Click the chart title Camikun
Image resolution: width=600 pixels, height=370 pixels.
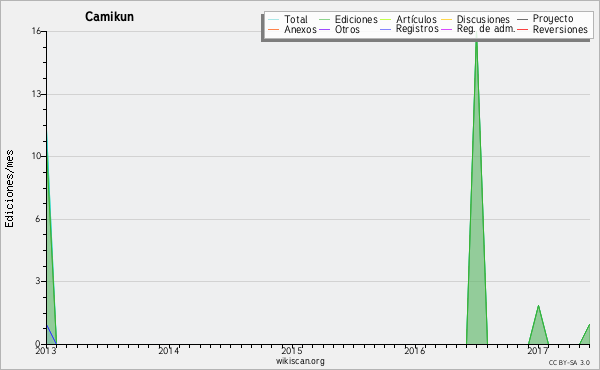click(x=109, y=17)
